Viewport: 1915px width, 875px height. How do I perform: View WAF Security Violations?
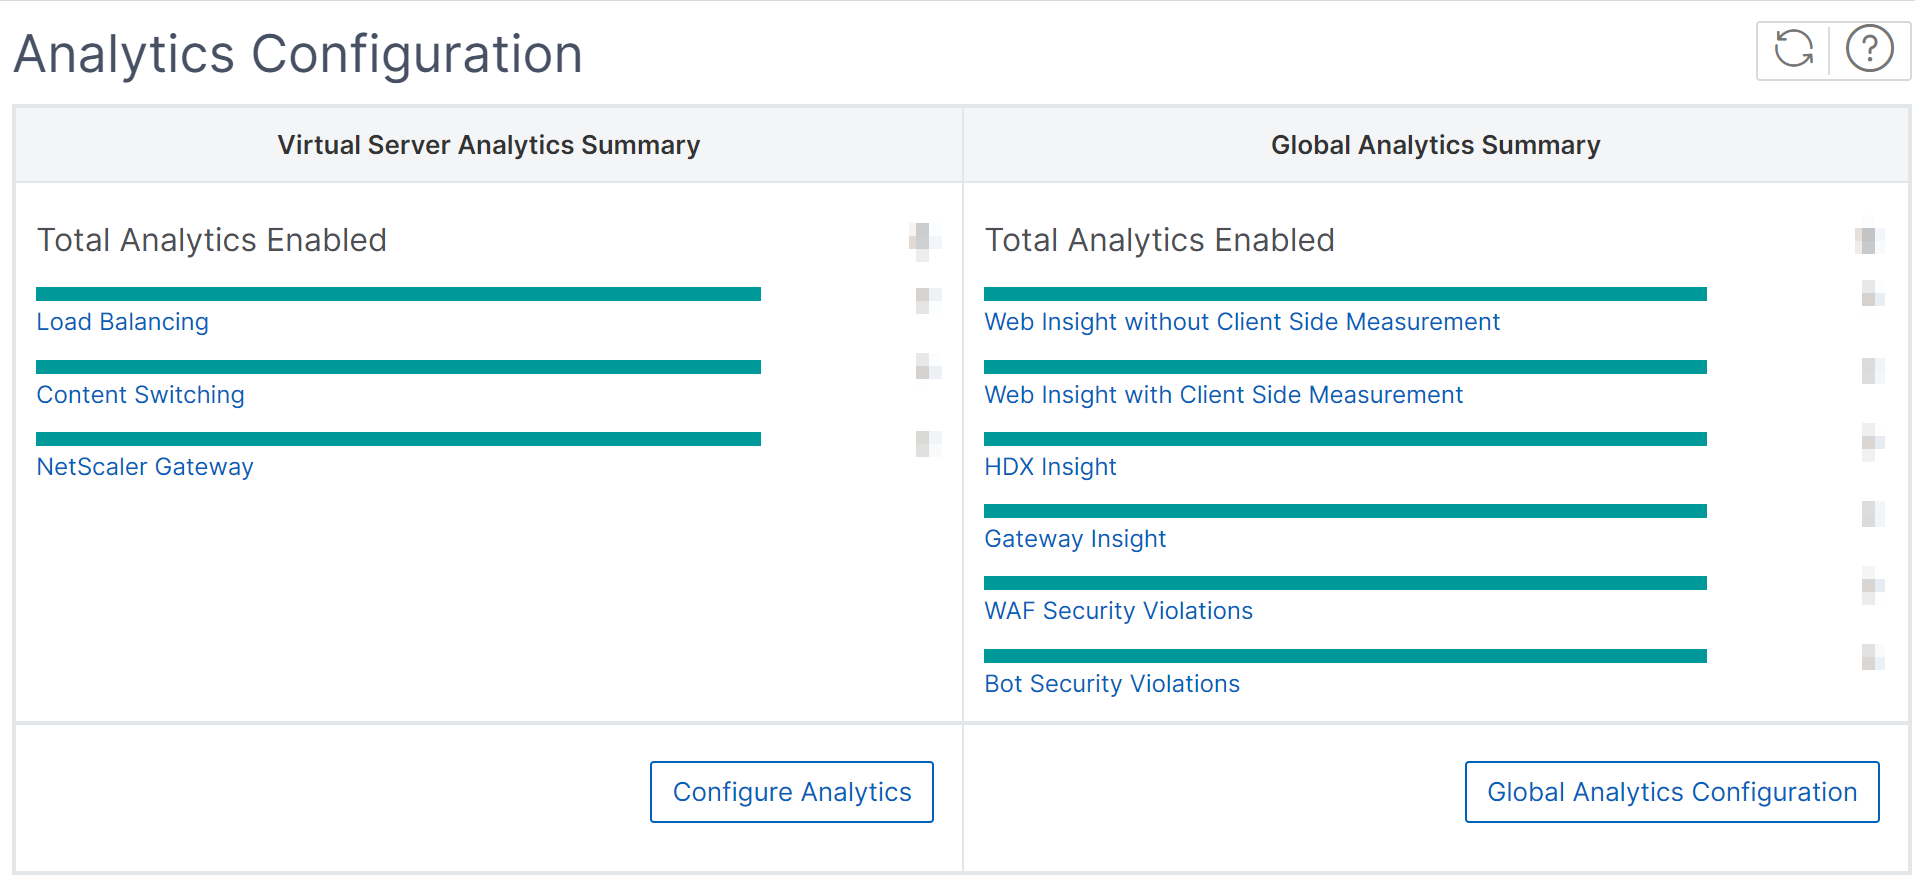click(1118, 611)
